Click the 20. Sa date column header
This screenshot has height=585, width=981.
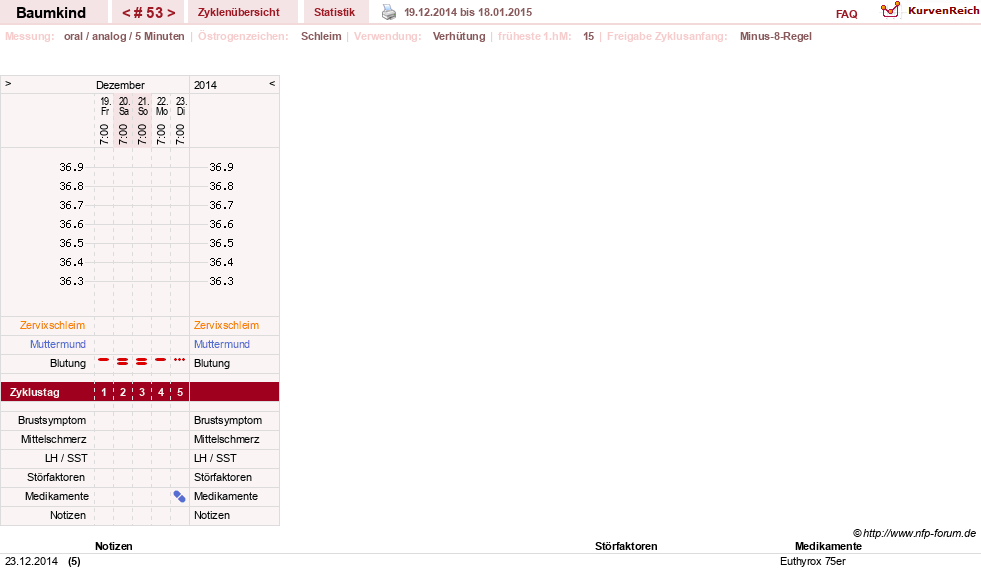[x=124, y=106]
